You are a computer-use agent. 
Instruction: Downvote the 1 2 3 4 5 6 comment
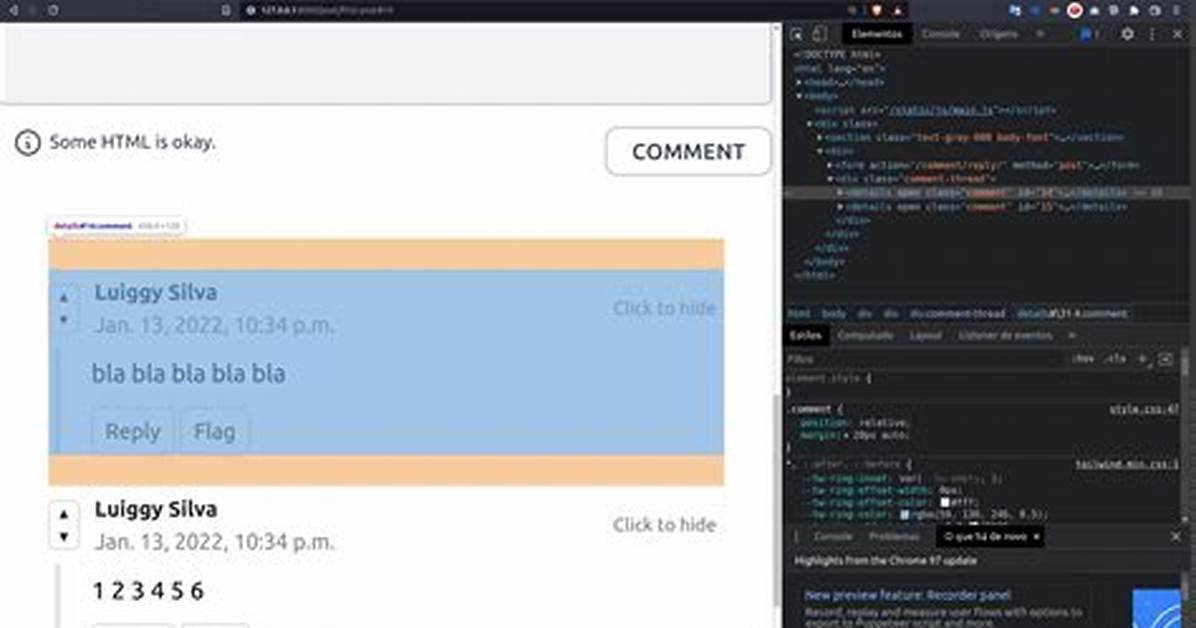[64, 536]
